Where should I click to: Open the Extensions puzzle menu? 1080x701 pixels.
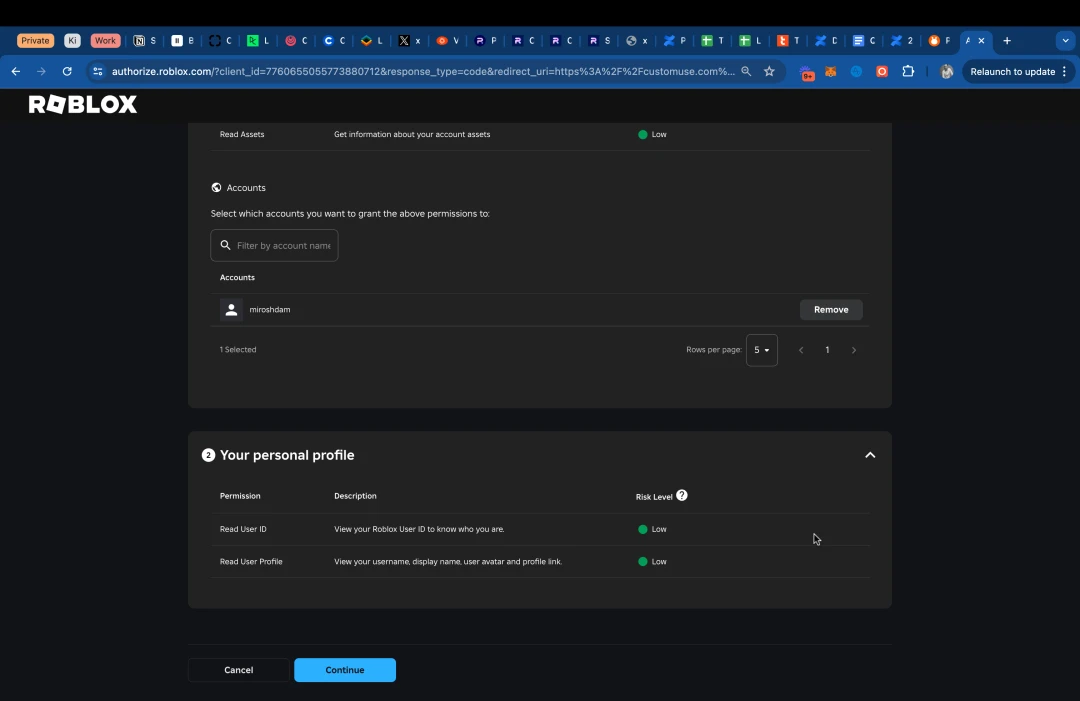(908, 72)
